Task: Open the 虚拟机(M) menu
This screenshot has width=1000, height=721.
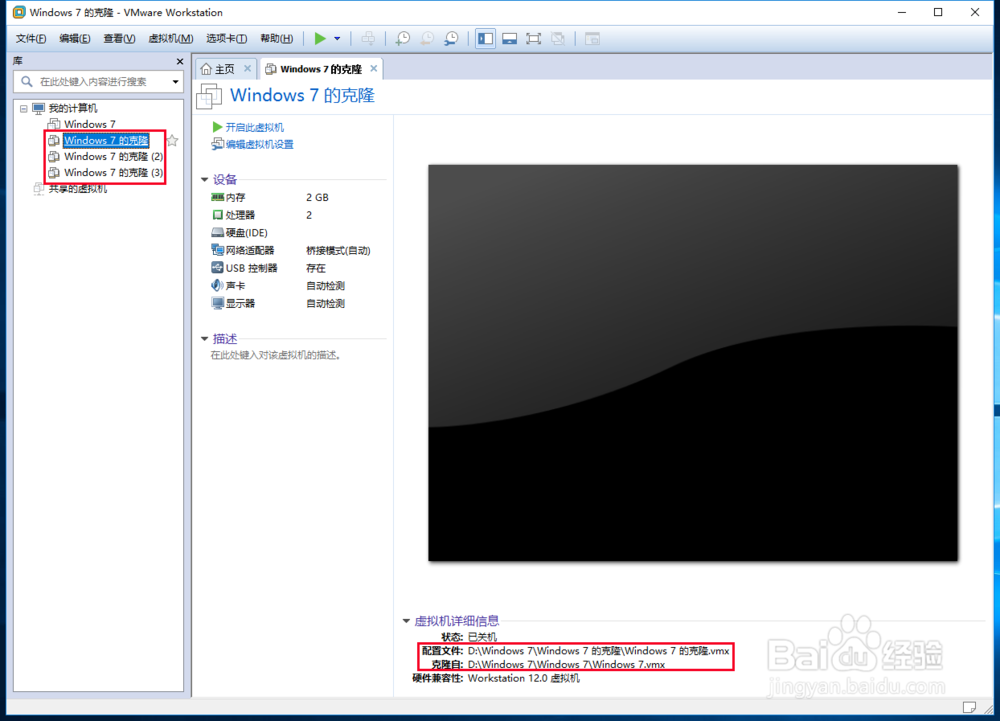Action: coord(171,38)
